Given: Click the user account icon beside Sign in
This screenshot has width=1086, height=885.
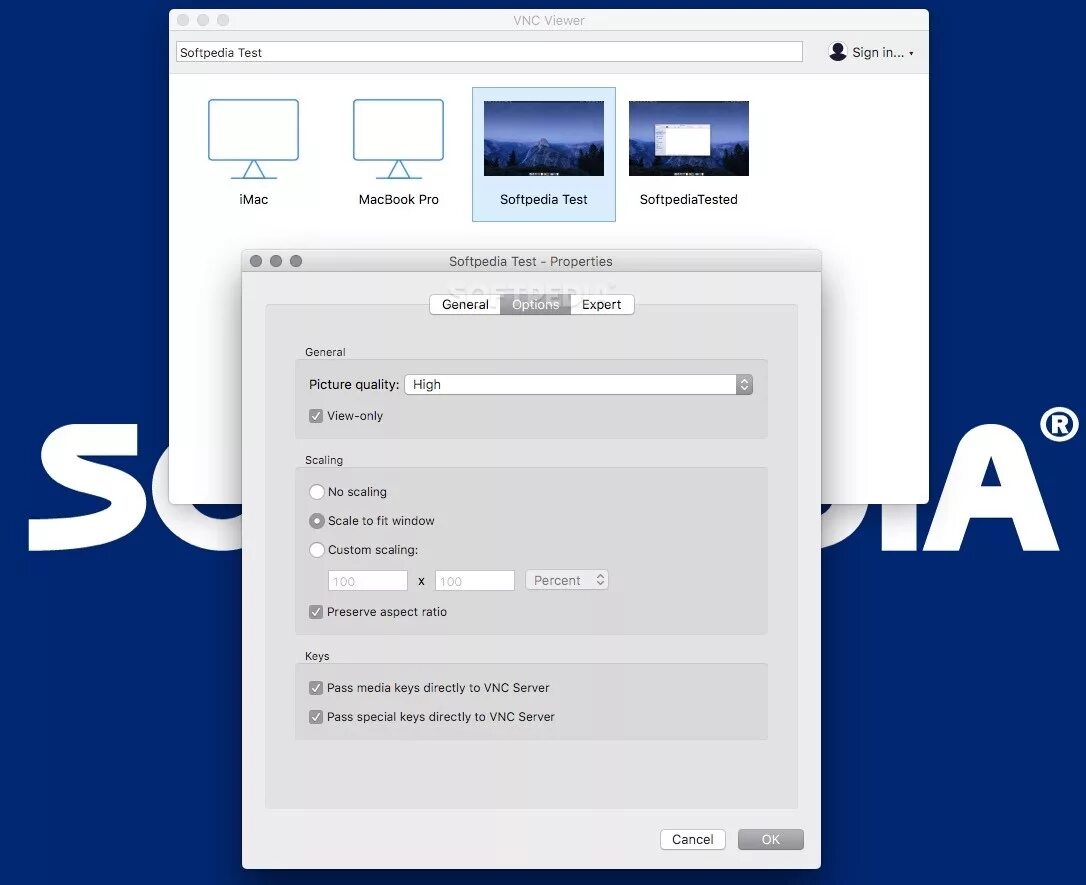Looking at the screenshot, I should tap(837, 52).
